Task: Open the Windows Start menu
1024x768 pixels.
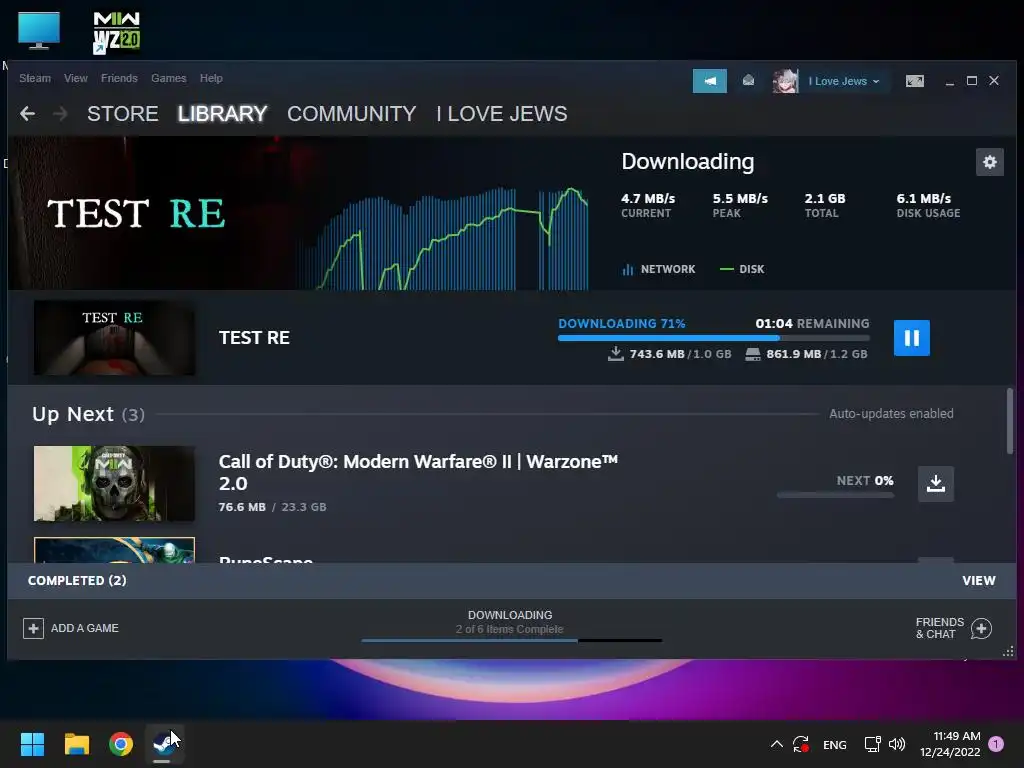Action: (32, 744)
